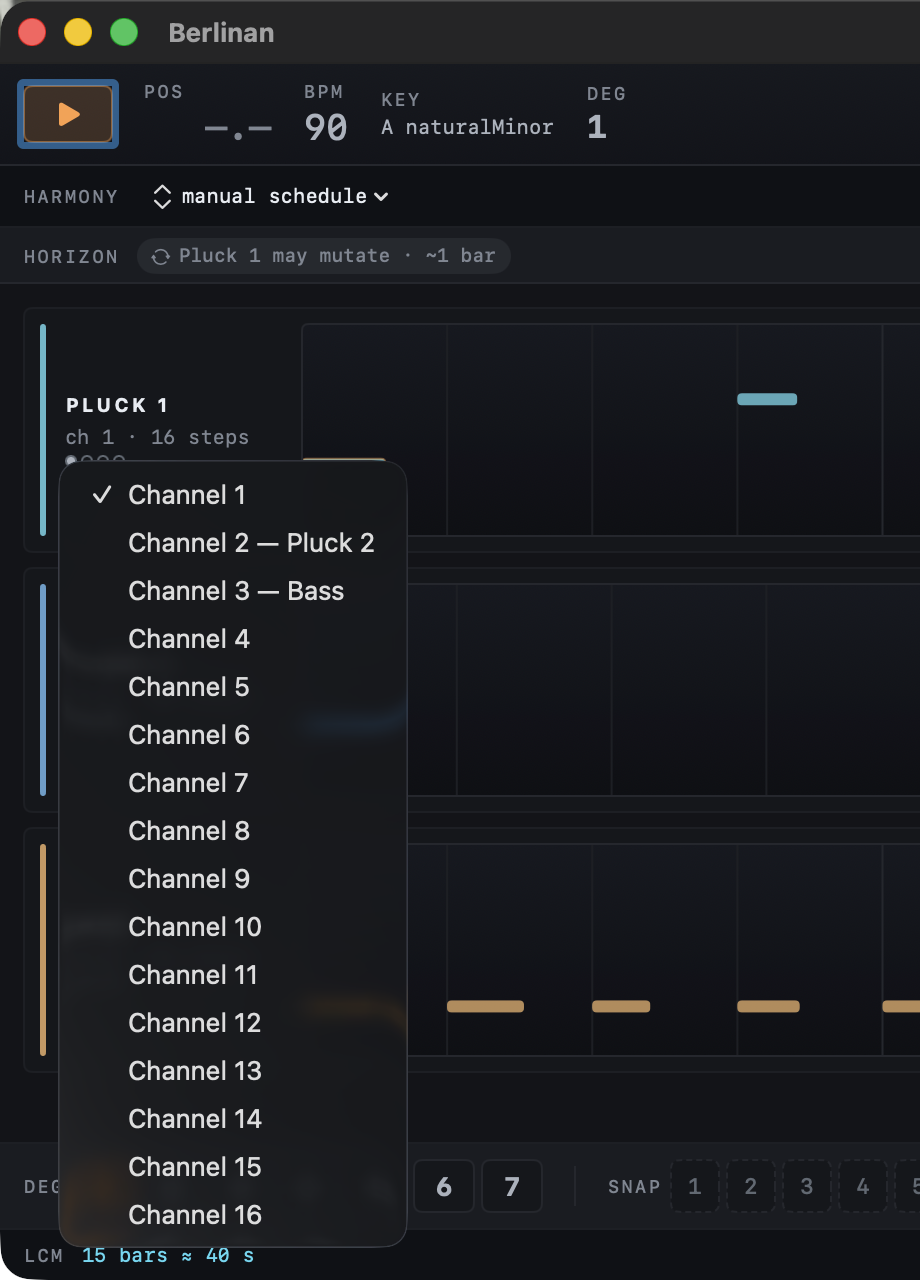The image size is (920, 1280).
Task: Start playback with the orange play button
Action: (x=68, y=114)
